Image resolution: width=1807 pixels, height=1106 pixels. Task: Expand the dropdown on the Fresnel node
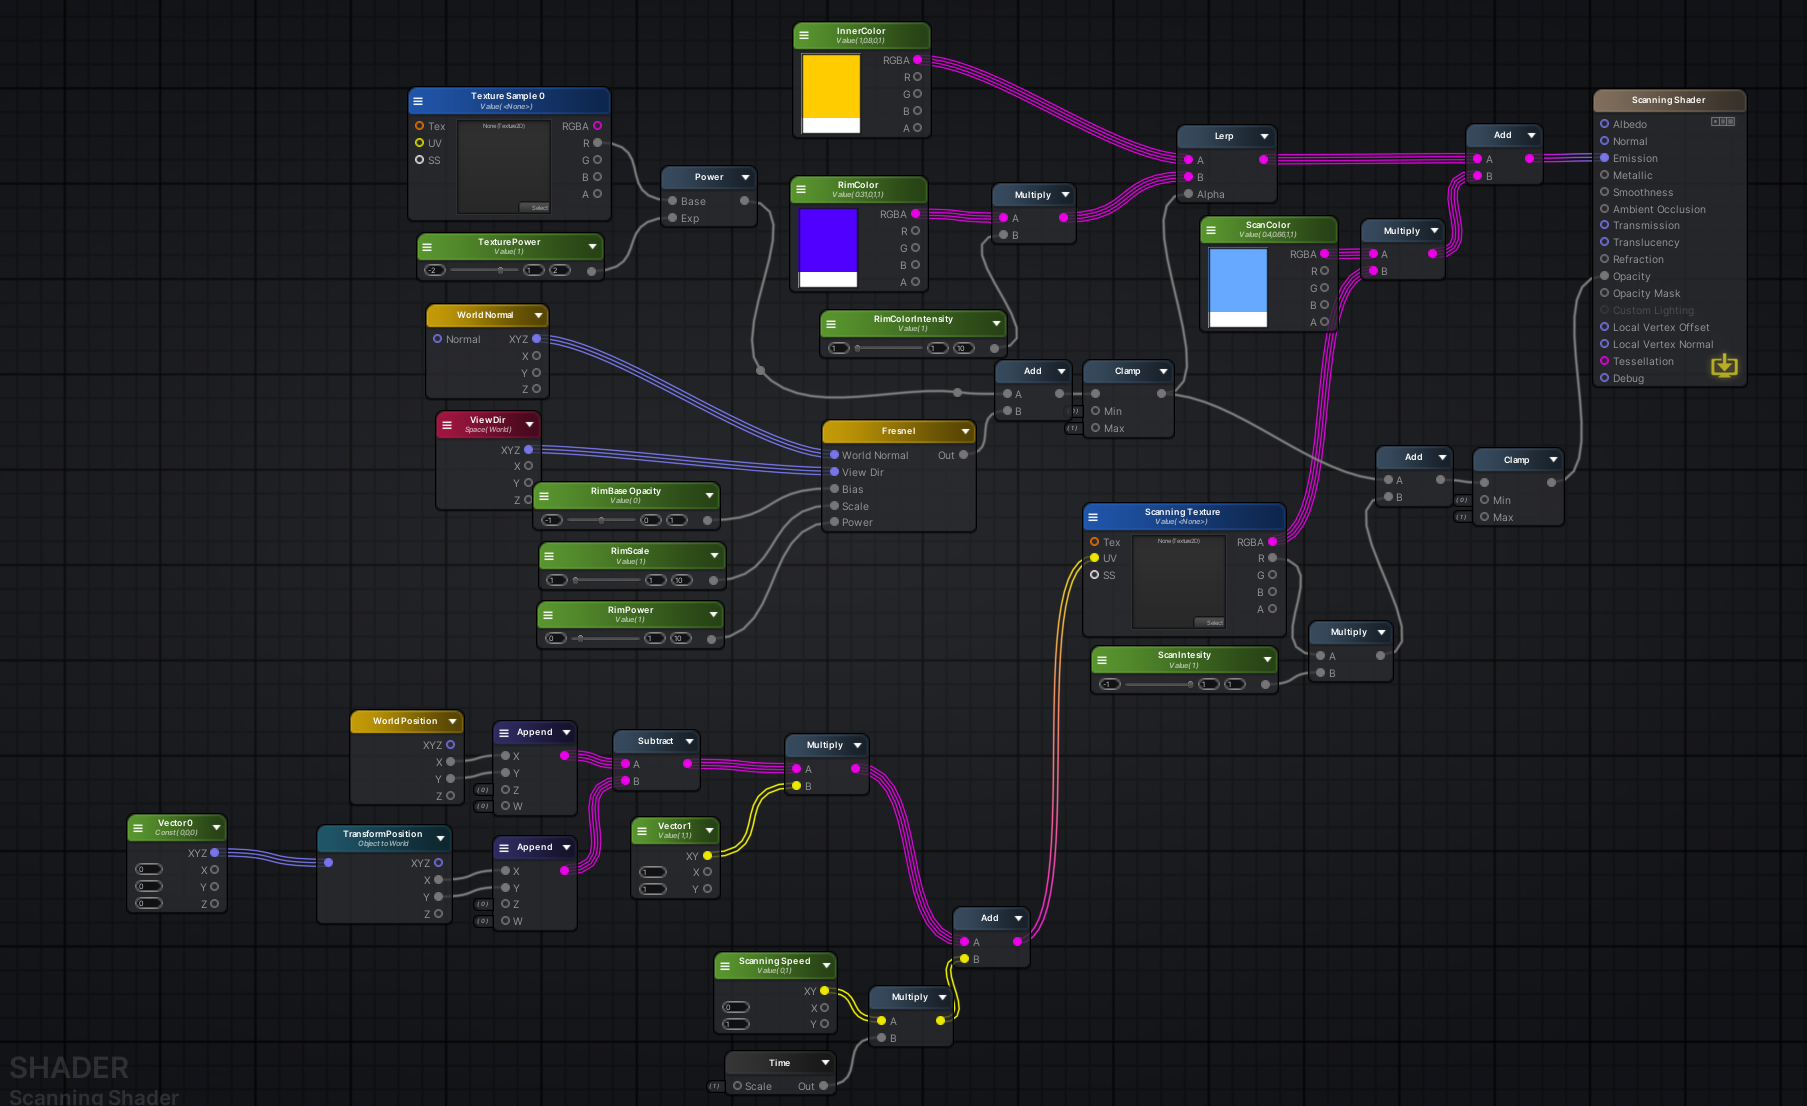[x=963, y=431]
